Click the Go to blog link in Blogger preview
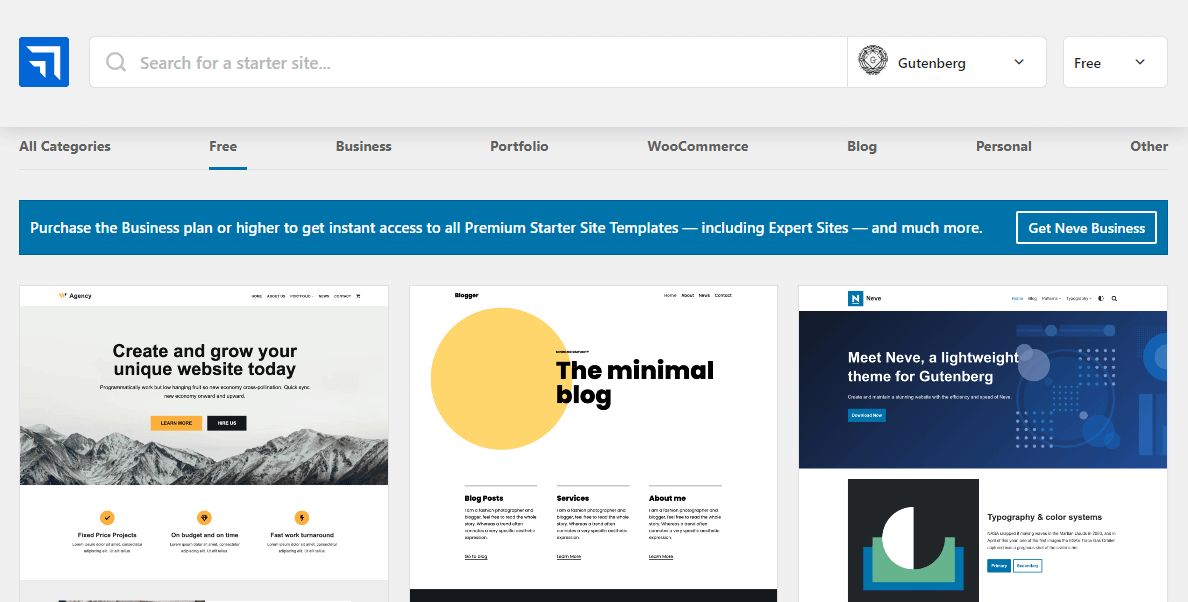 click(476, 557)
